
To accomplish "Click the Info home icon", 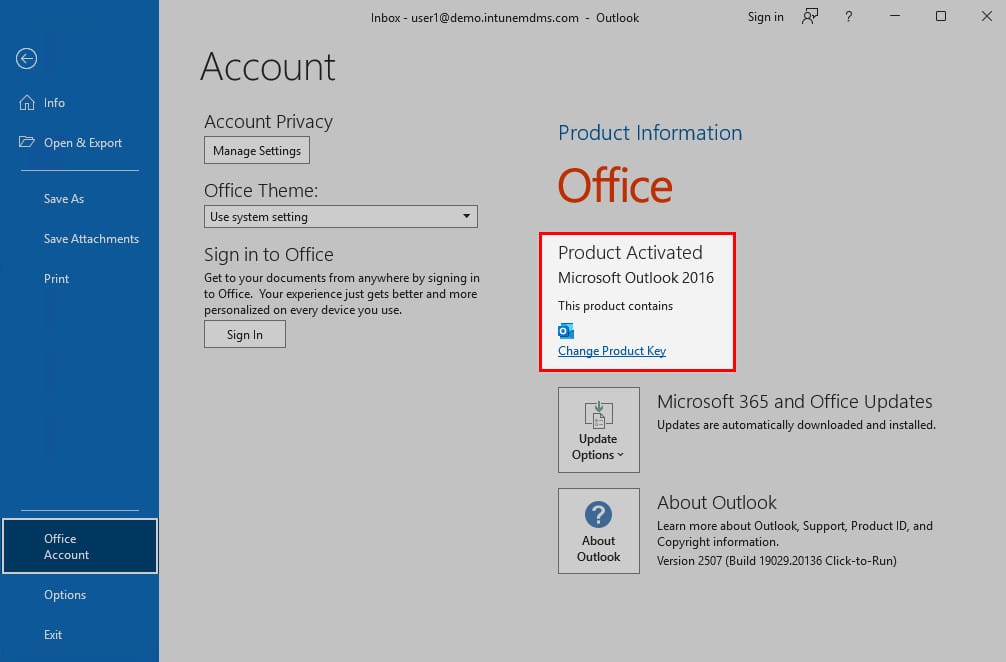I will click(27, 103).
